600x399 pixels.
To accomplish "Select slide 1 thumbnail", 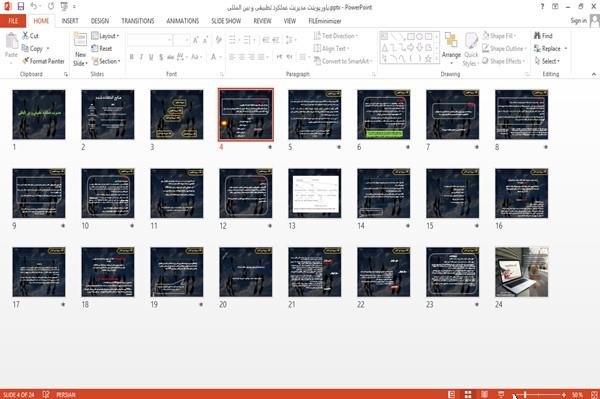I will point(39,114).
